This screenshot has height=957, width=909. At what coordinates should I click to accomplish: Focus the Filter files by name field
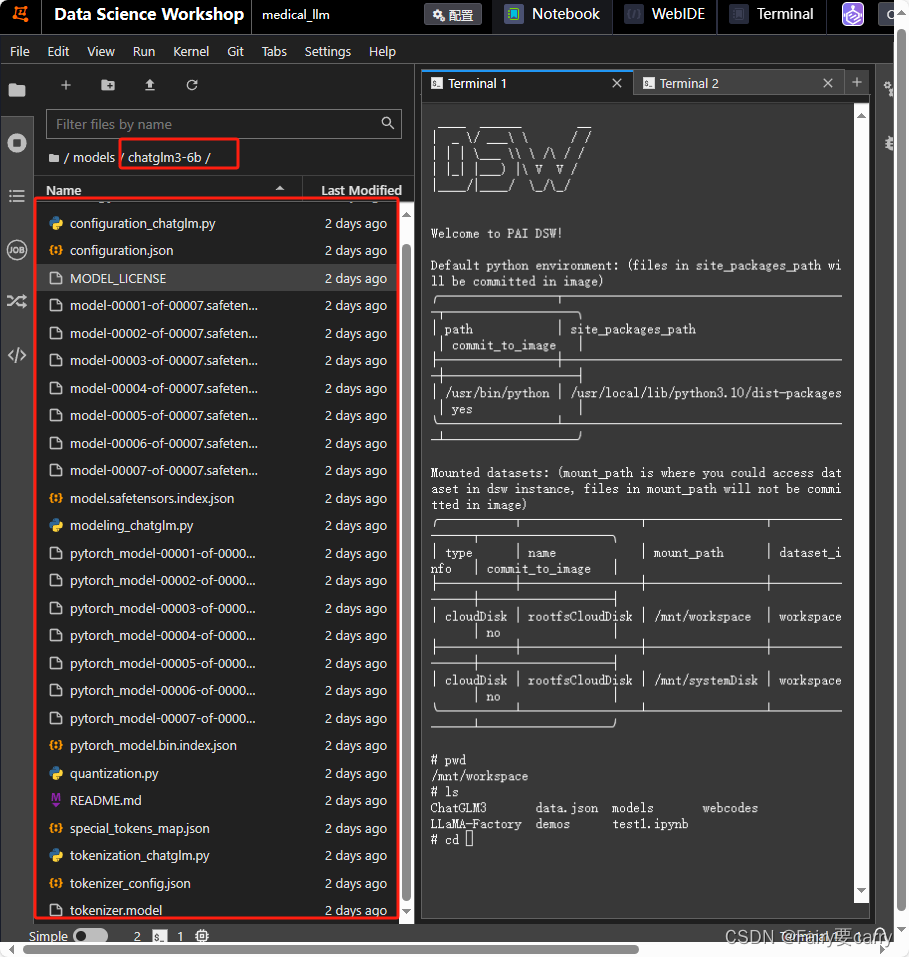(x=223, y=124)
